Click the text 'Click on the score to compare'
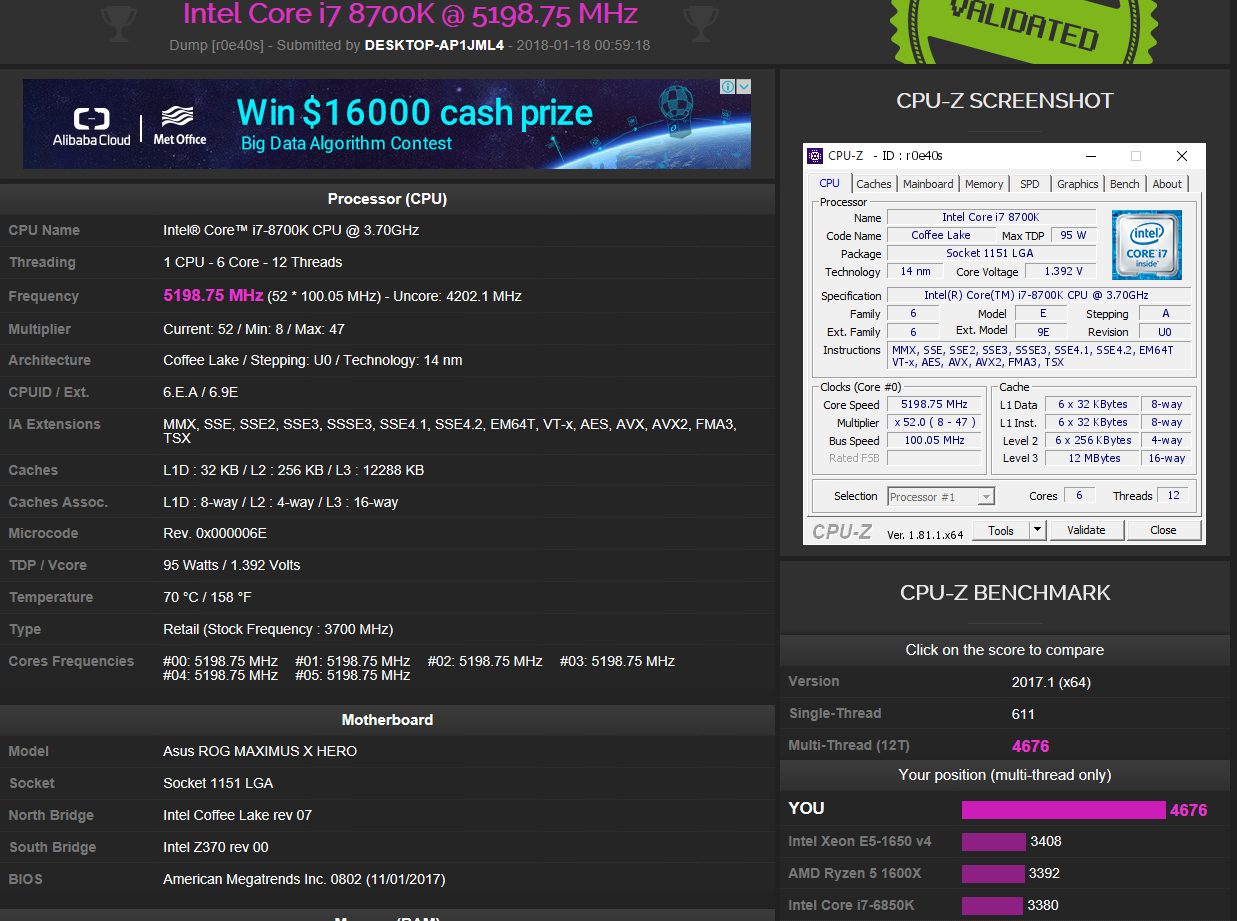This screenshot has height=921, width=1237. [x=1005, y=650]
